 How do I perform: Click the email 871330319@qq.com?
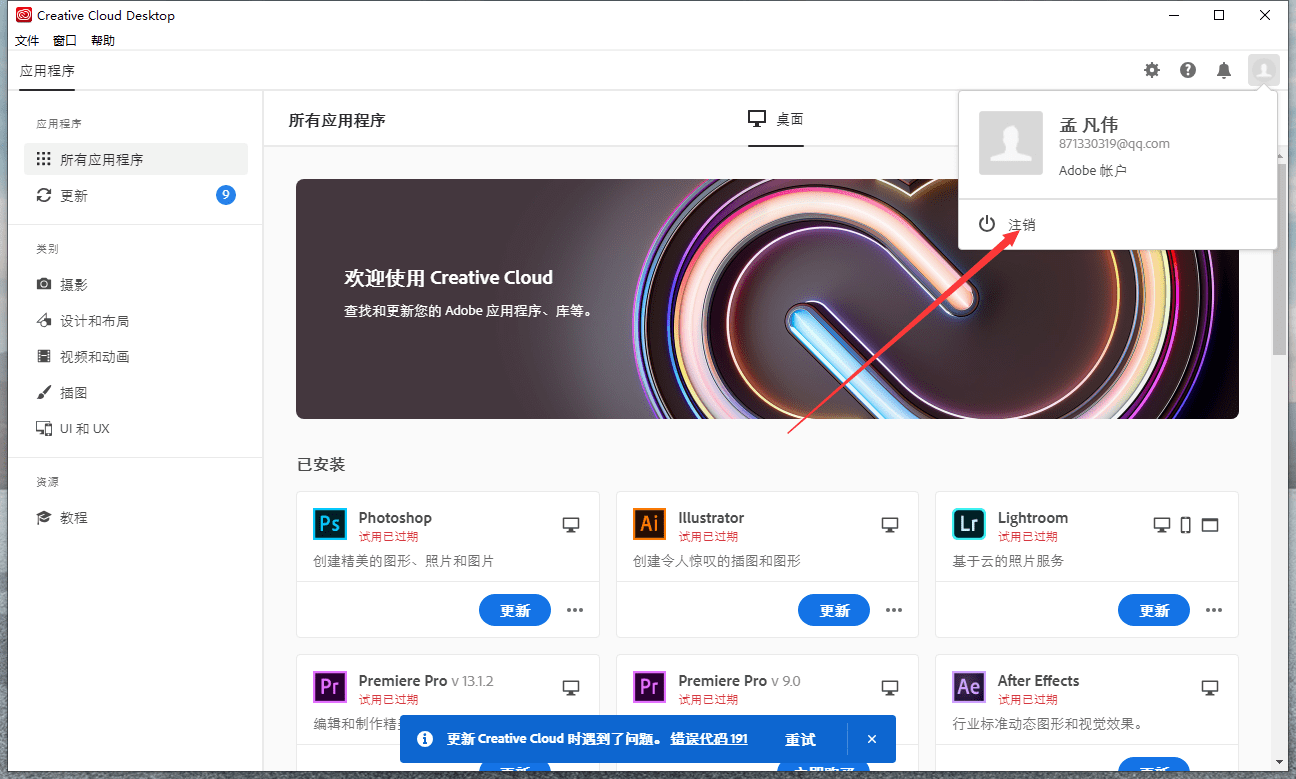pyautogui.click(x=1114, y=144)
